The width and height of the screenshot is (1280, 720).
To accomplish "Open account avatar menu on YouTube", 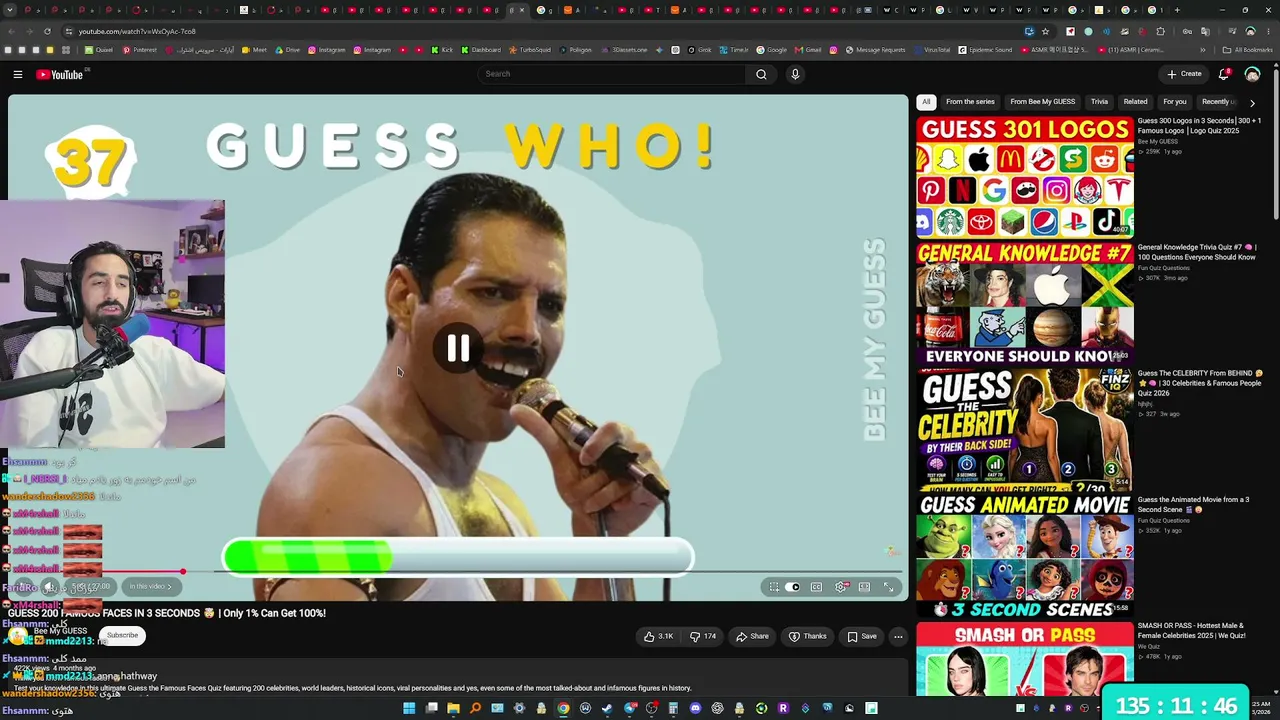I will pyautogui.click(x=1252, y=74).
